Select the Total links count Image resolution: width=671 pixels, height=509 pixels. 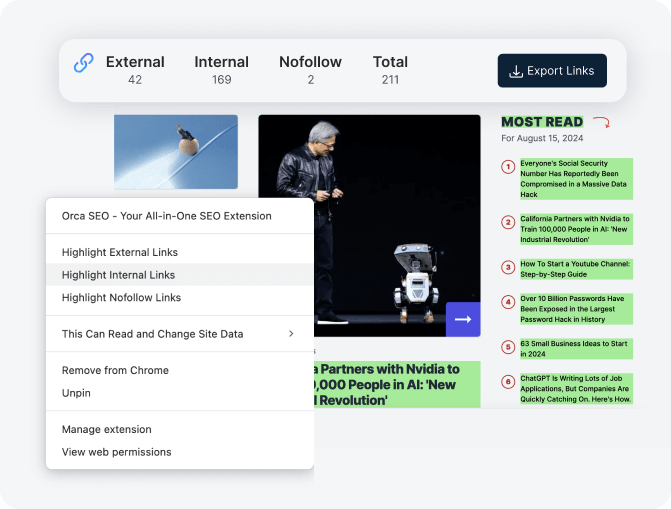[390, 80]
